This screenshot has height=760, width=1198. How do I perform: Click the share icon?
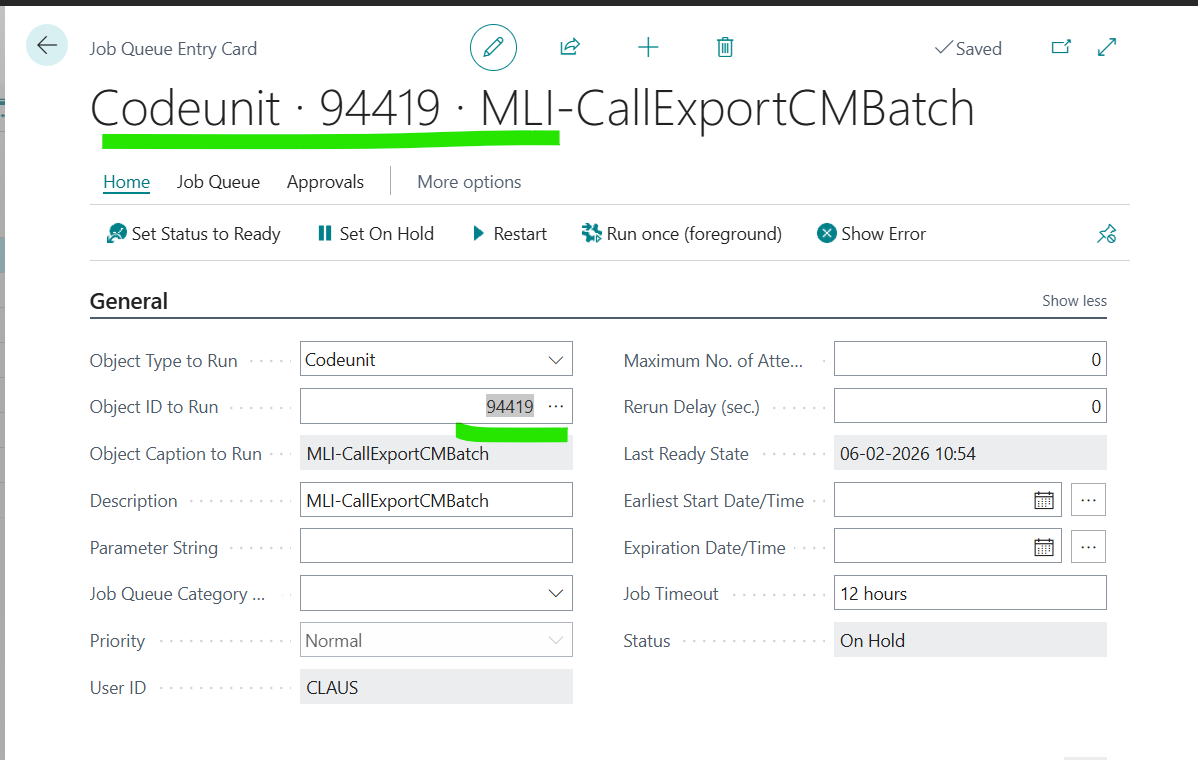point(570,47)
